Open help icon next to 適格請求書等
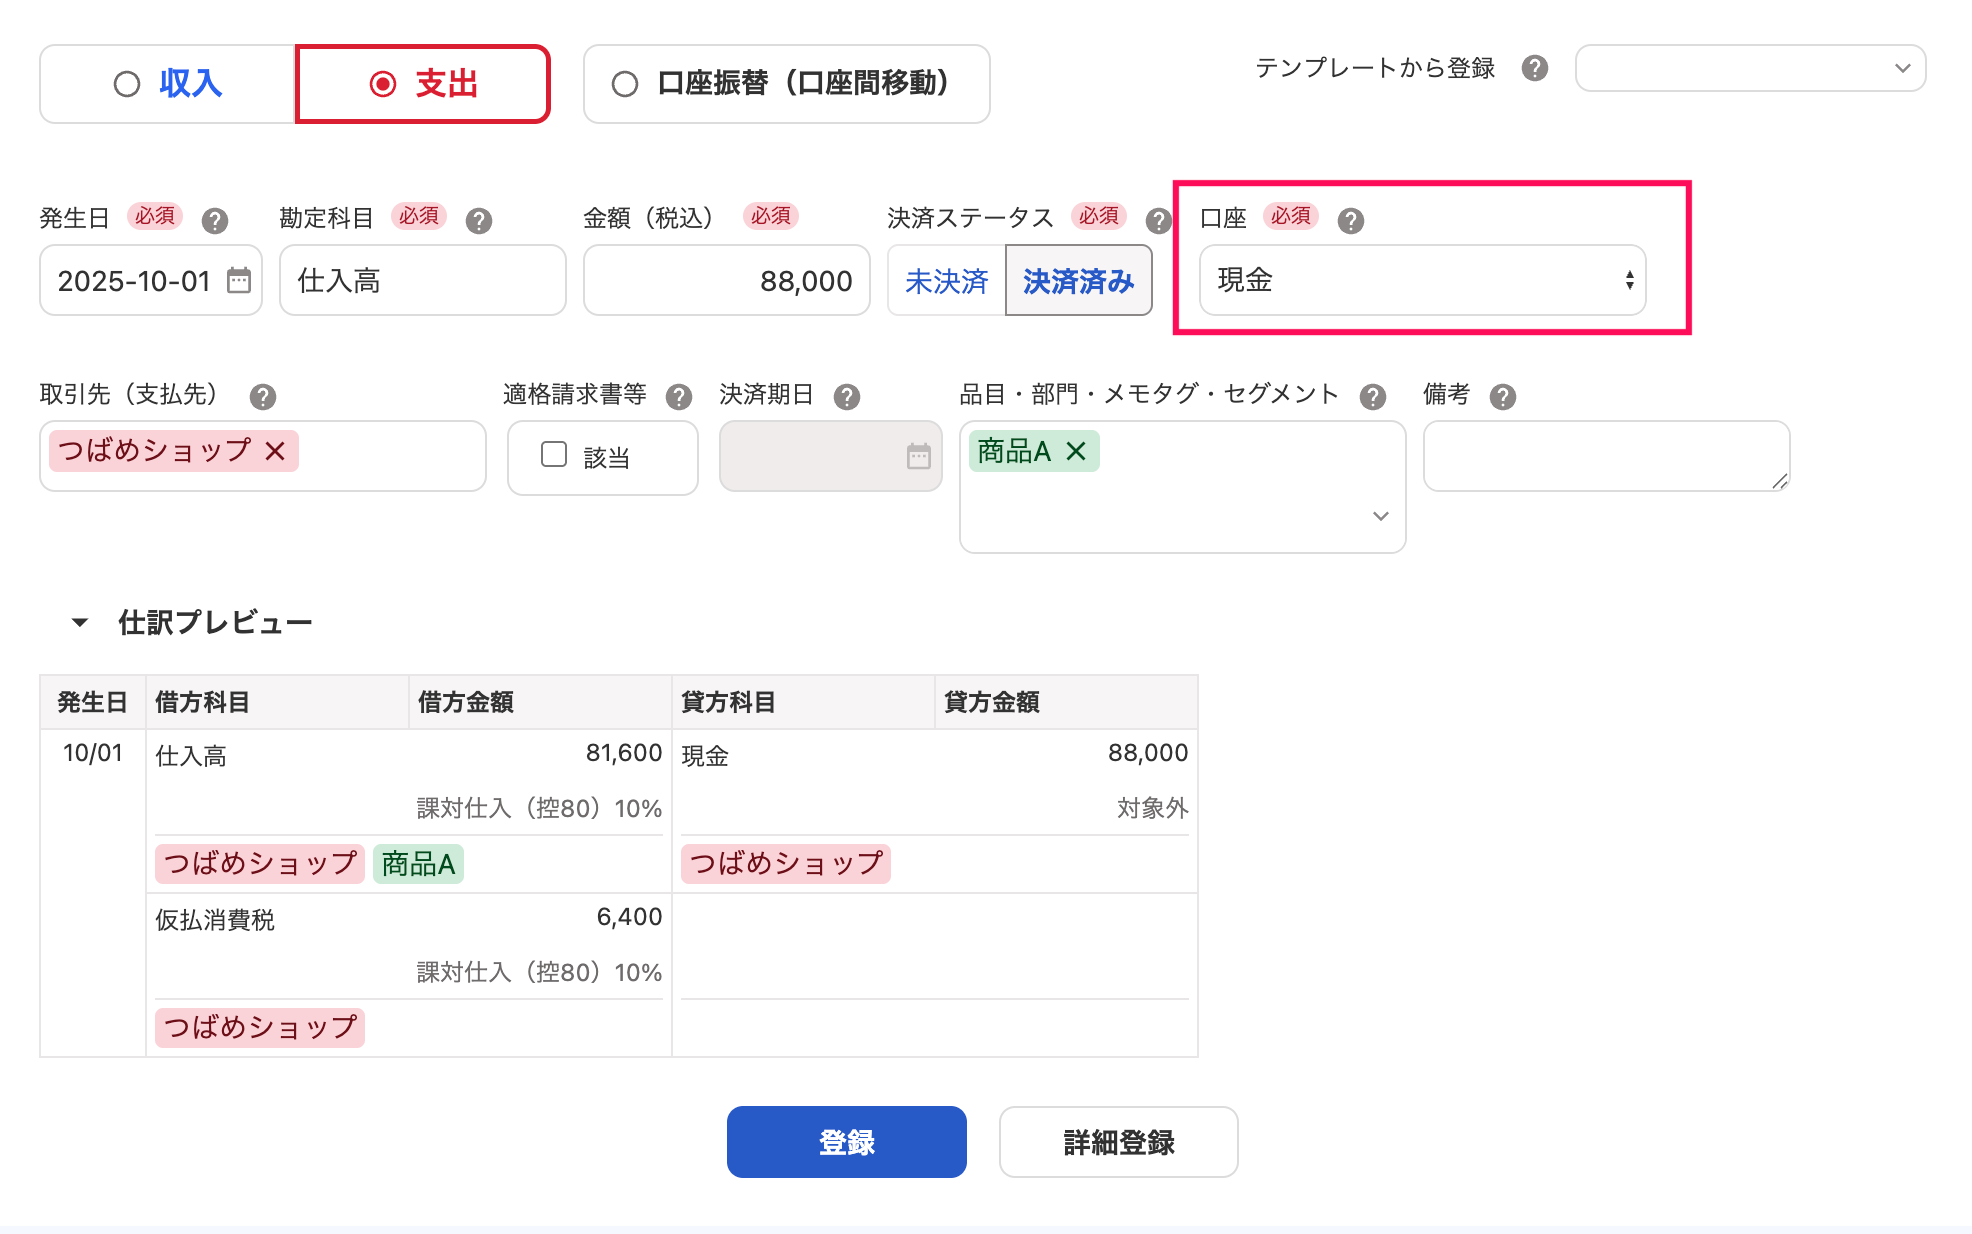Screen dimensions: 1972x1234 [679, 397]
